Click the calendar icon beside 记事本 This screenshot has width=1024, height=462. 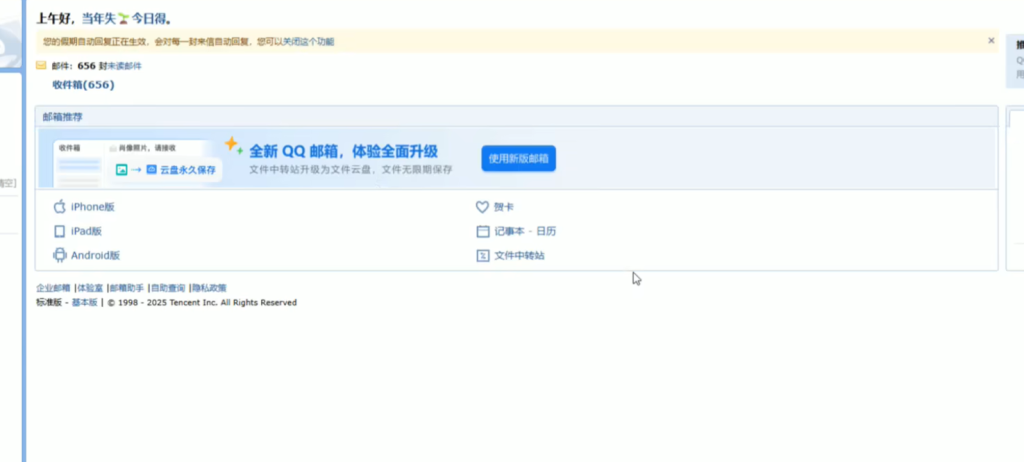(x=483, y=231)
